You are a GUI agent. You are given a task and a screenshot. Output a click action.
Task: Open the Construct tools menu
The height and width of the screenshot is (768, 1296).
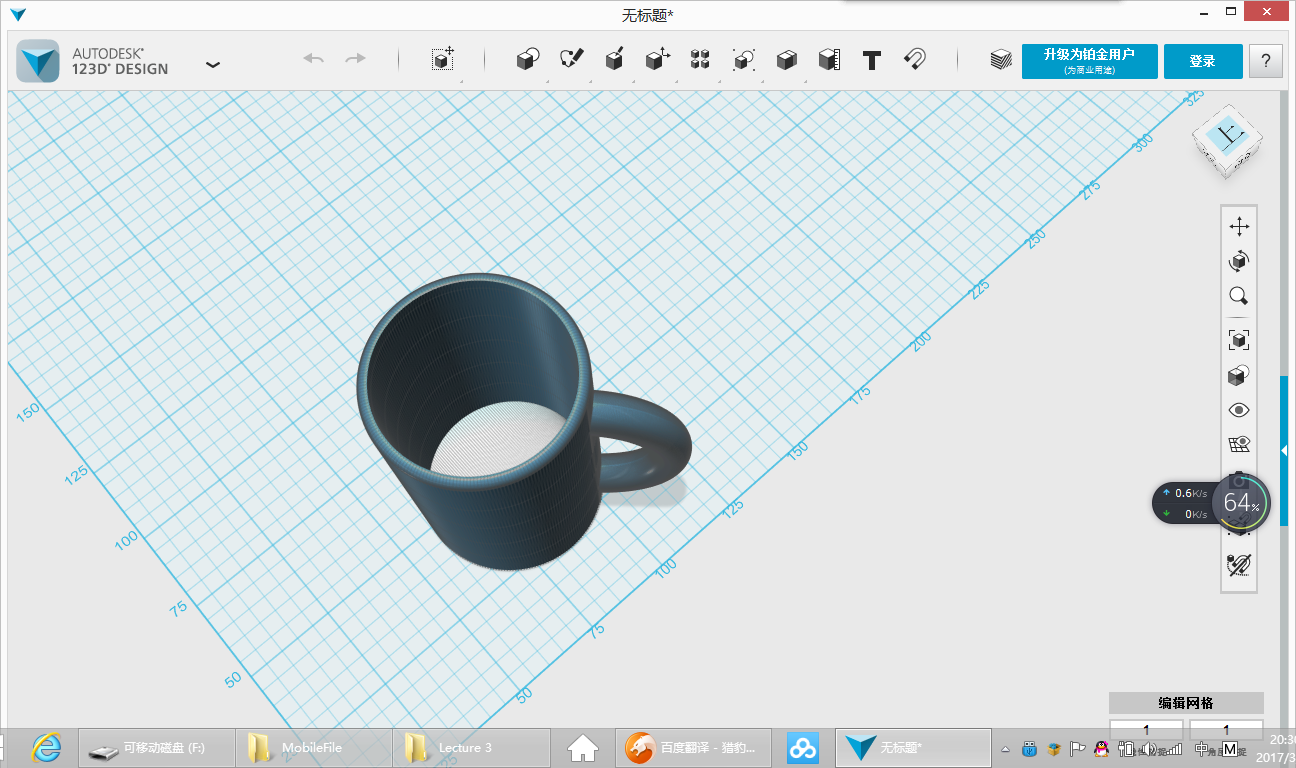point(615,60)
